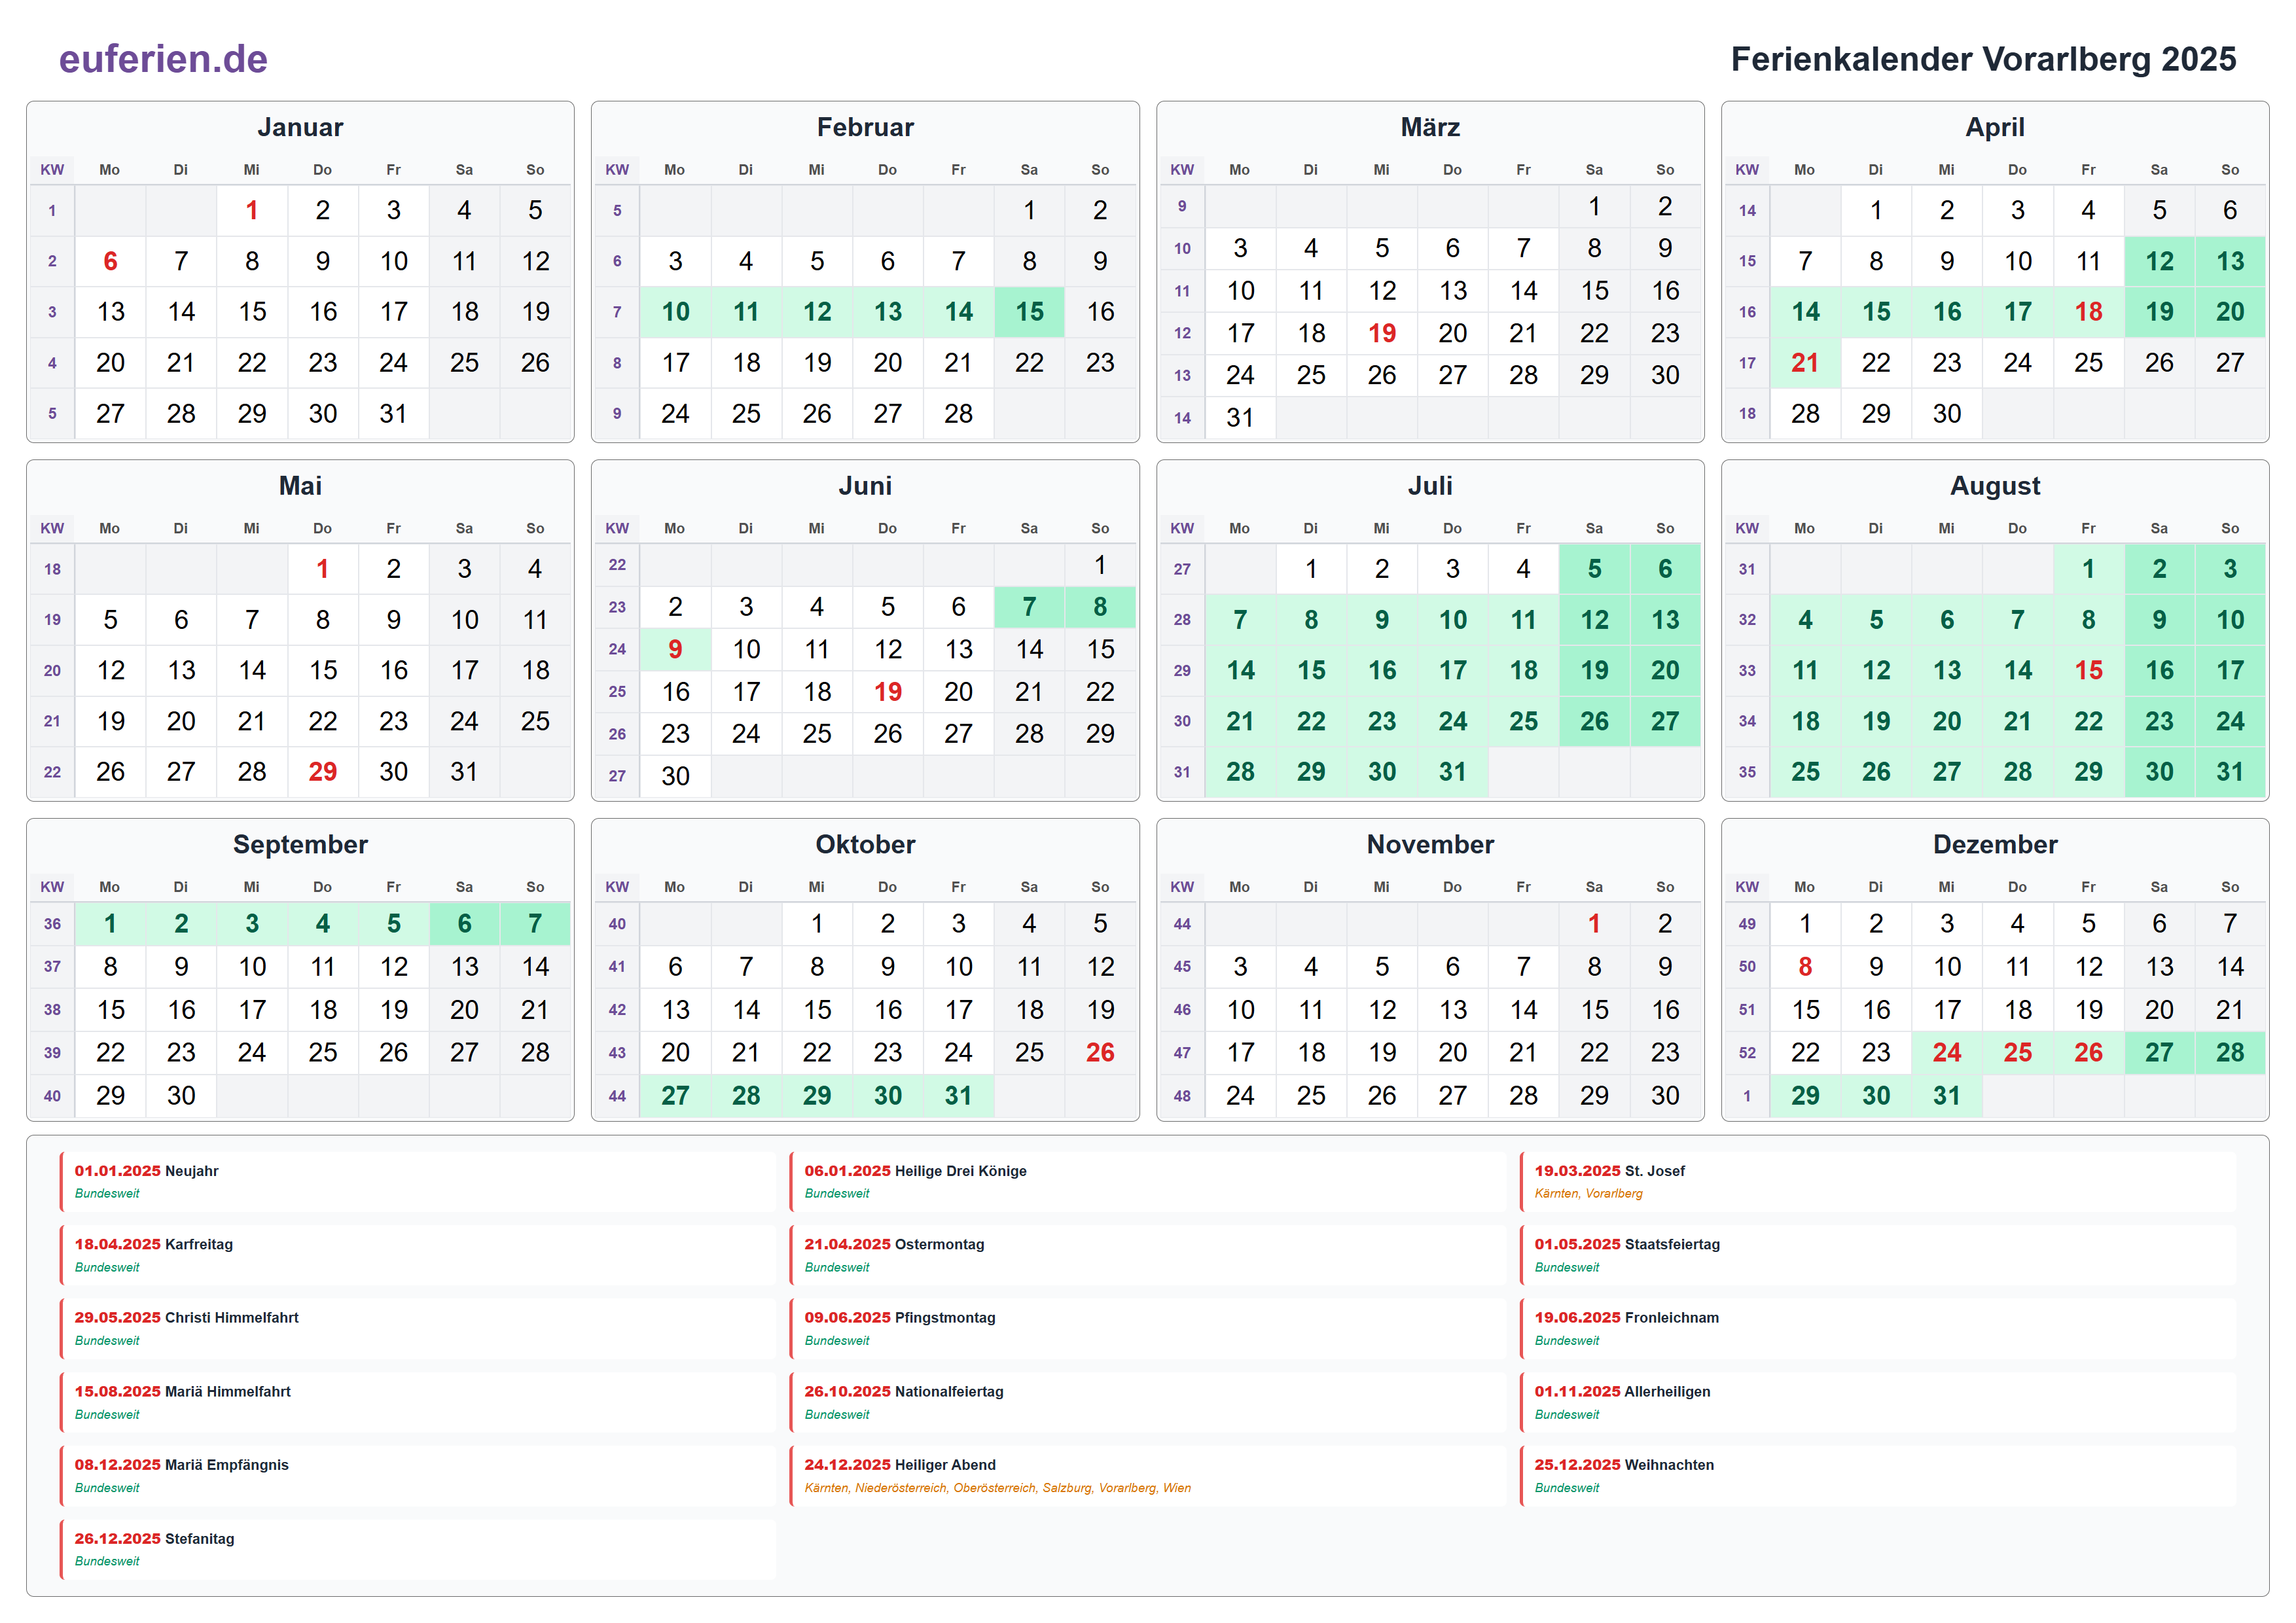Viewport: 2296px width, 1623px height.
Task: Click red June 9 Pfingstmontag date
Action: click(675, 649)
